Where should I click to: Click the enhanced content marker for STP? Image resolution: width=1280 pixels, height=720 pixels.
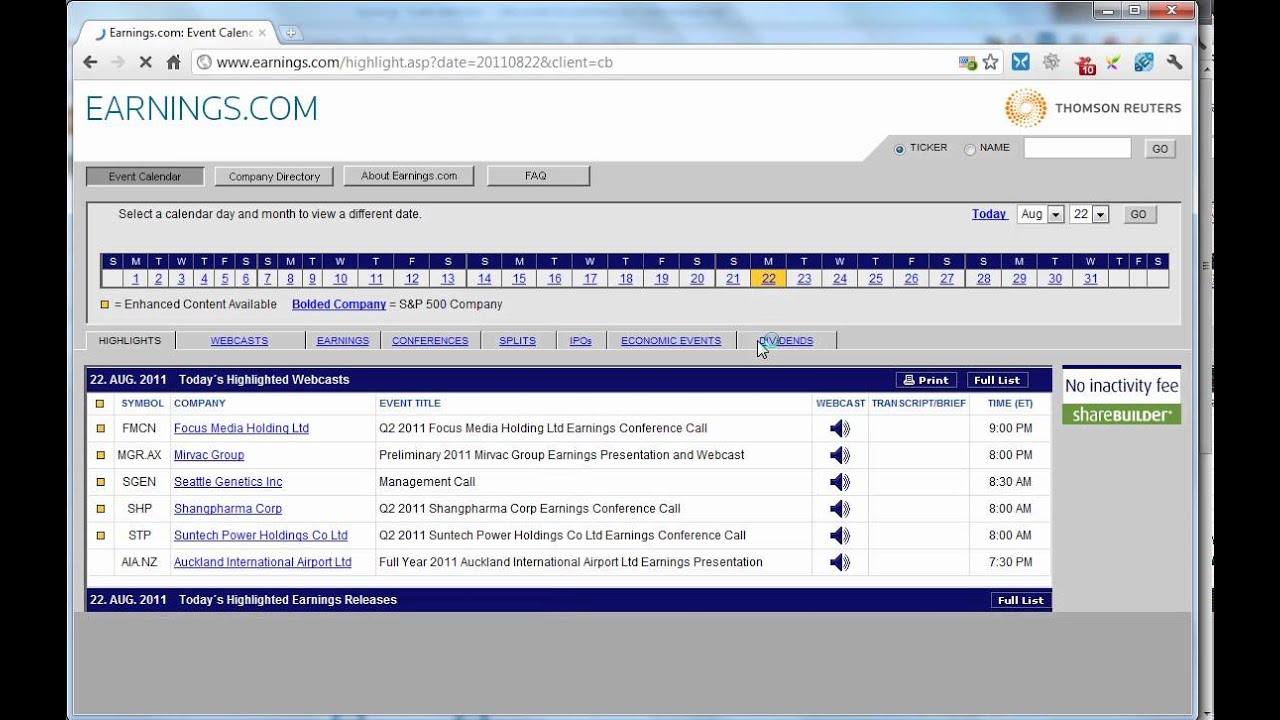(100, 536)
